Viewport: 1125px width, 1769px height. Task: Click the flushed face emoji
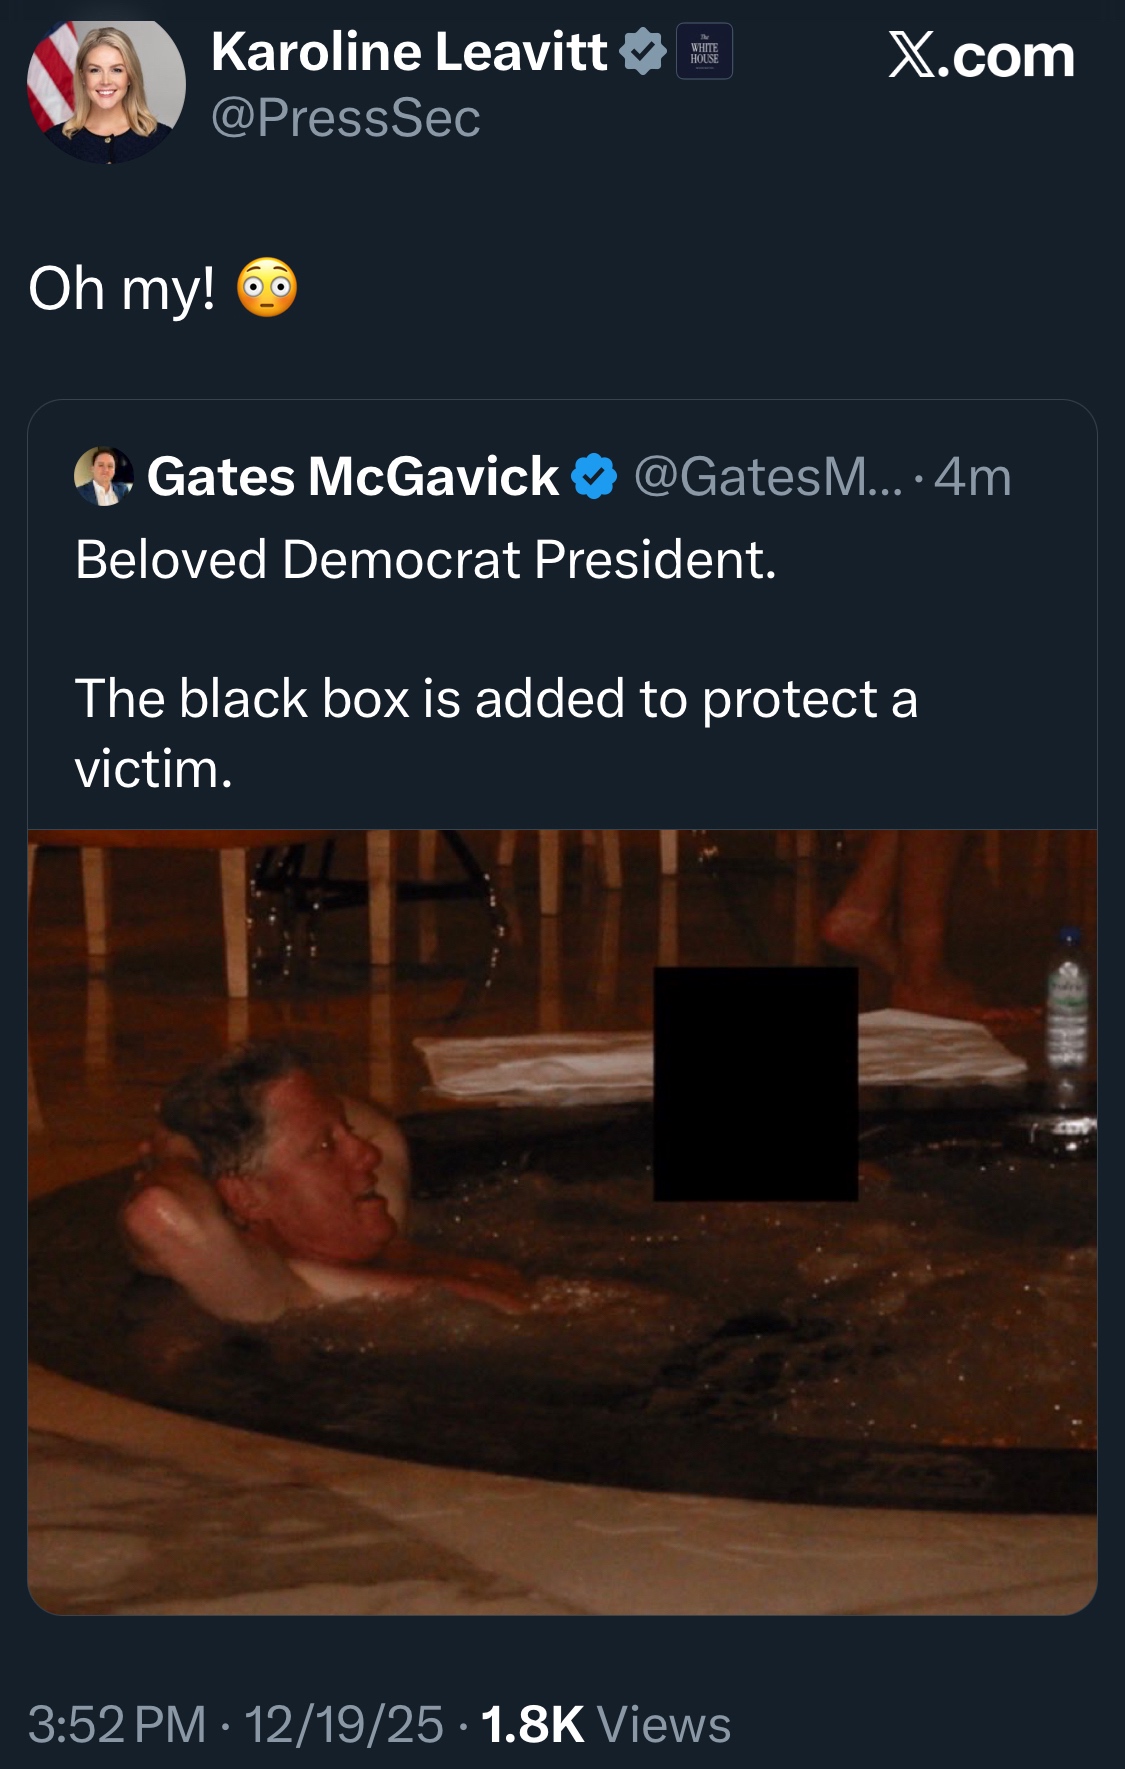pyautogui.click(x=267, y=289)
